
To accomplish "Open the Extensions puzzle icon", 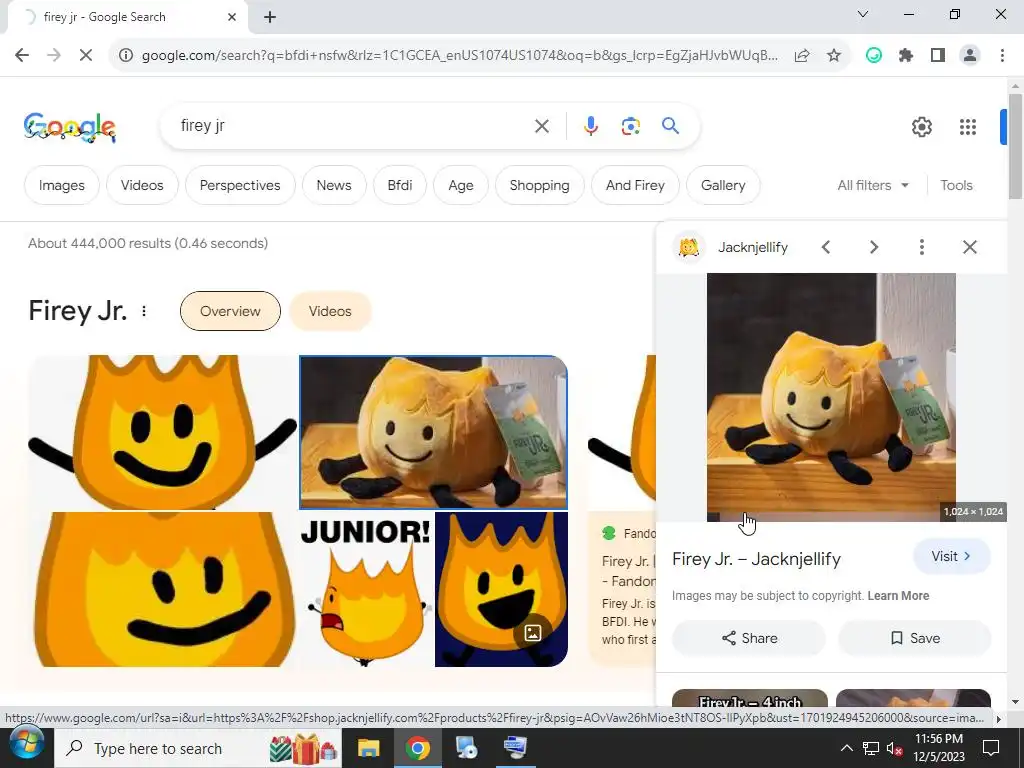I will point(906,56).
